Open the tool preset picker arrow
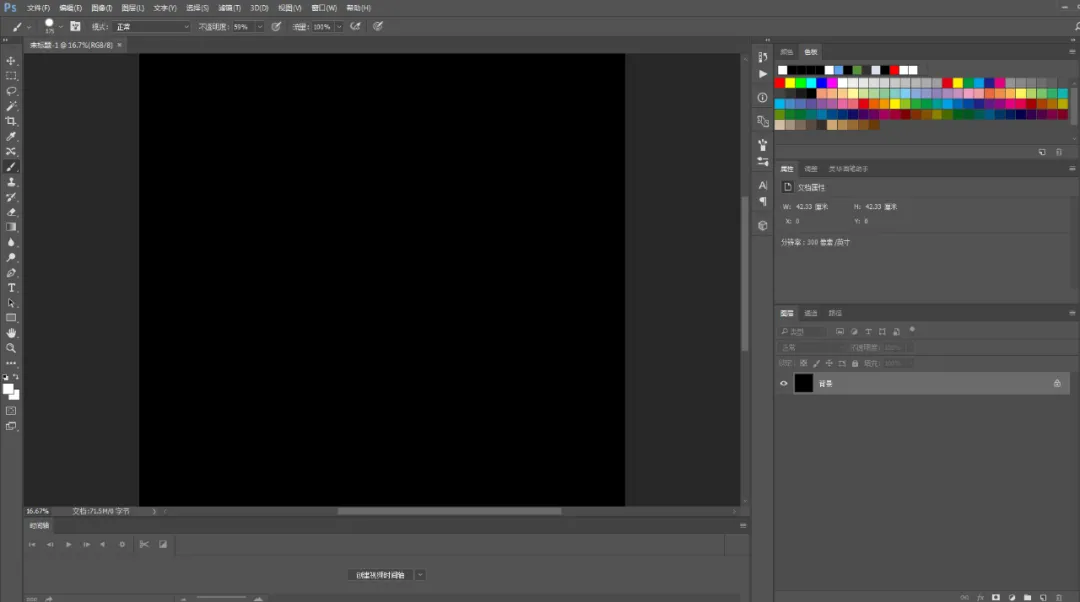This screenshot has height=602, width=1080. tap(28, 27)
